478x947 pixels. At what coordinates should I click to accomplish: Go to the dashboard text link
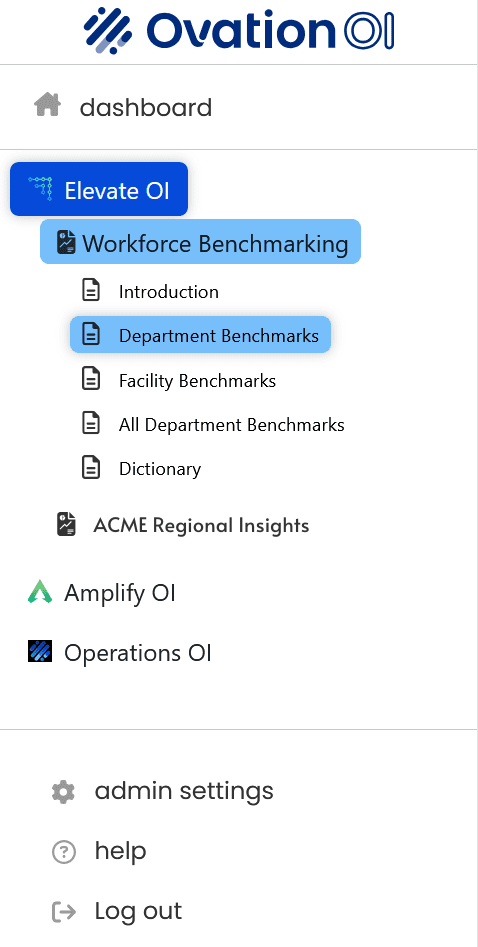146,108
